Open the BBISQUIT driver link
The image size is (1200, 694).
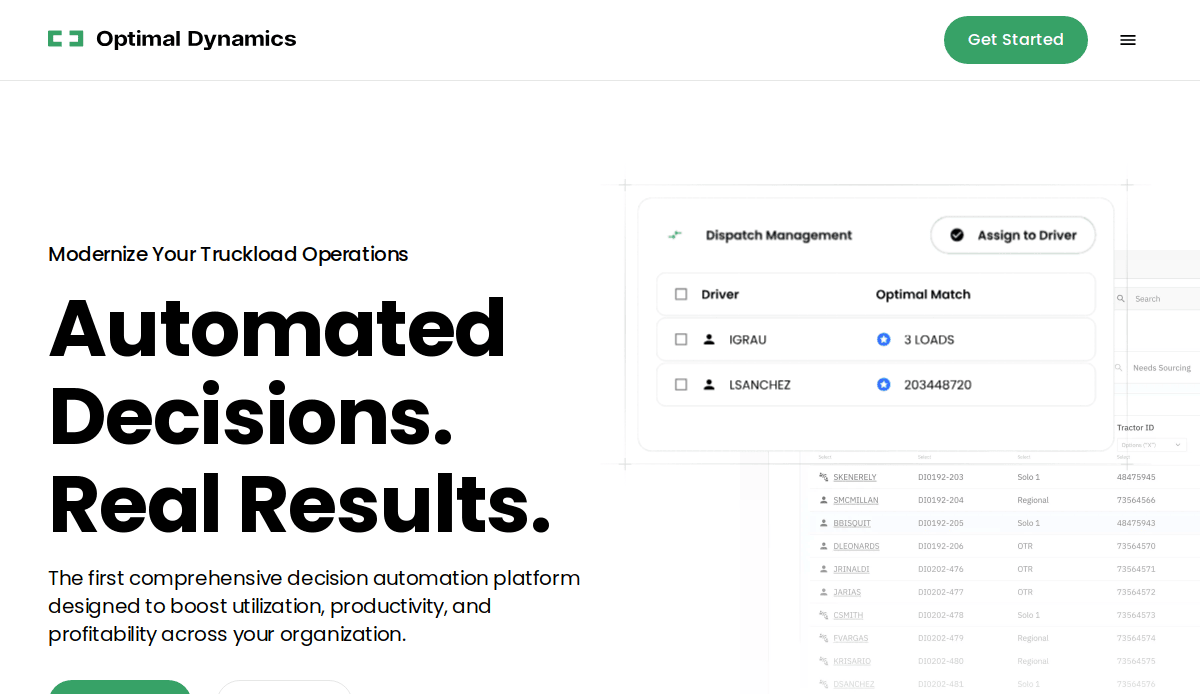tap(852, 523)
